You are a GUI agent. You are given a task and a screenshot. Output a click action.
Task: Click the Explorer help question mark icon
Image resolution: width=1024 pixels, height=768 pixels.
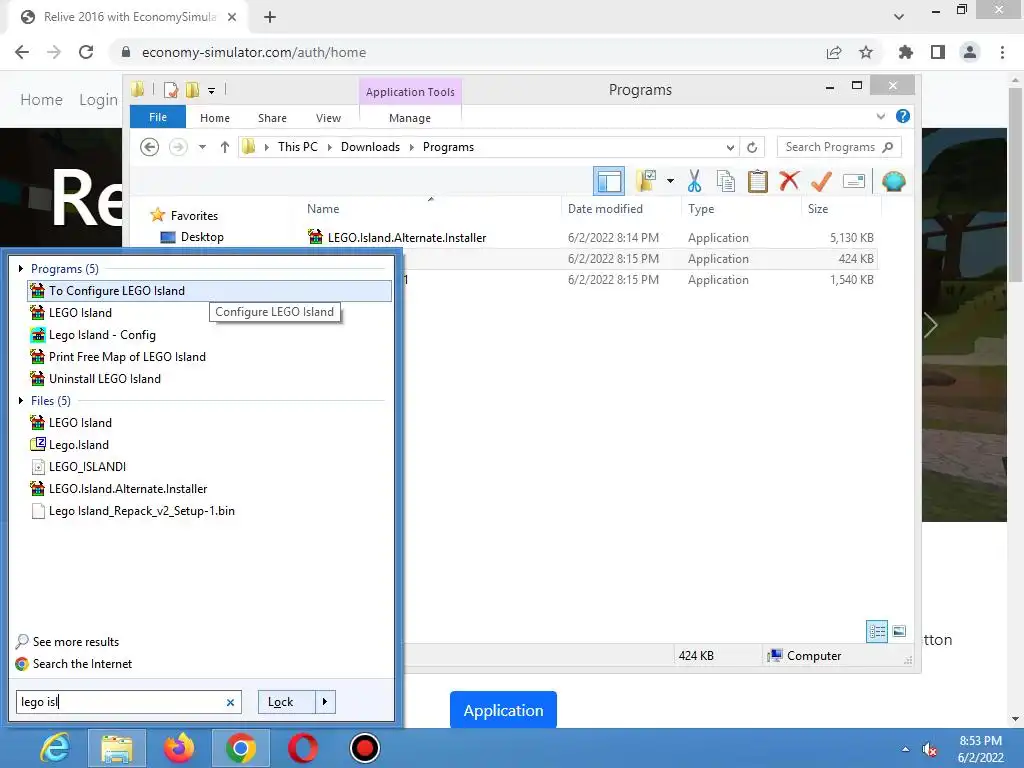tap(903, 116)
